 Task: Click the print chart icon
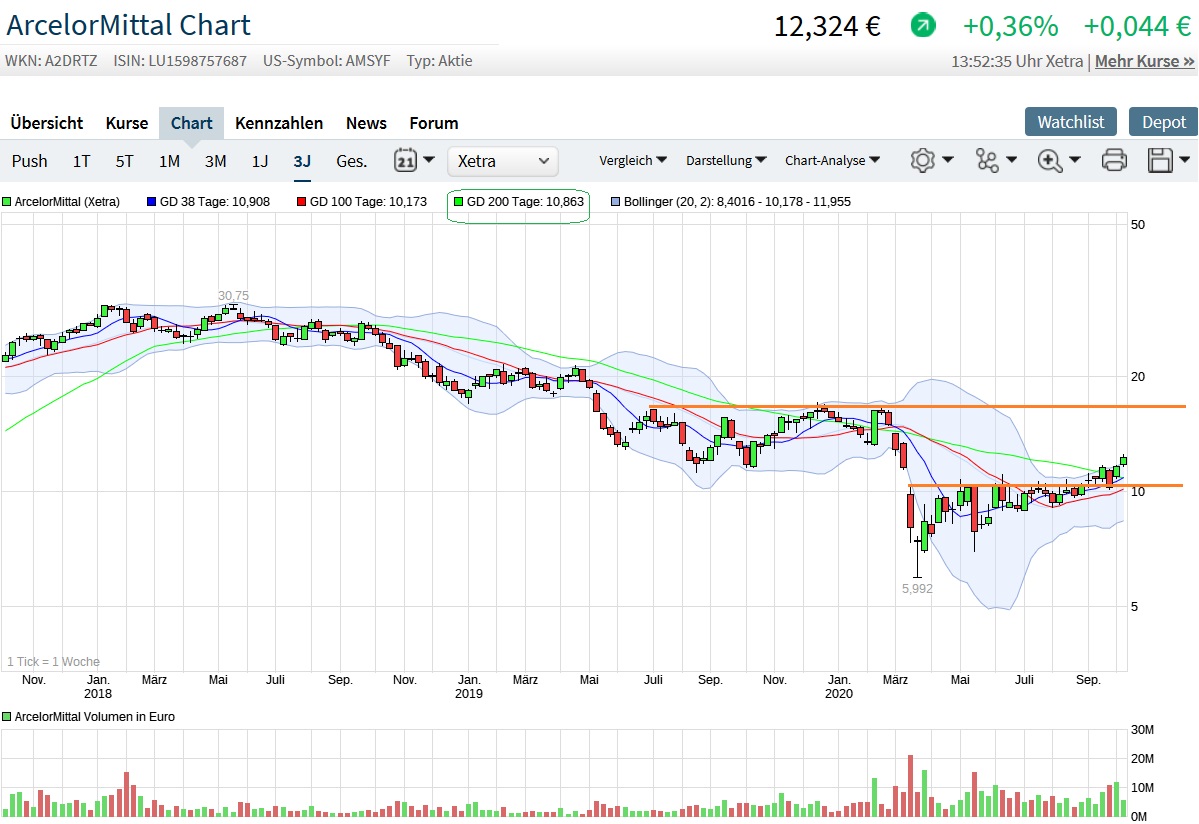tap(1113, 160)
